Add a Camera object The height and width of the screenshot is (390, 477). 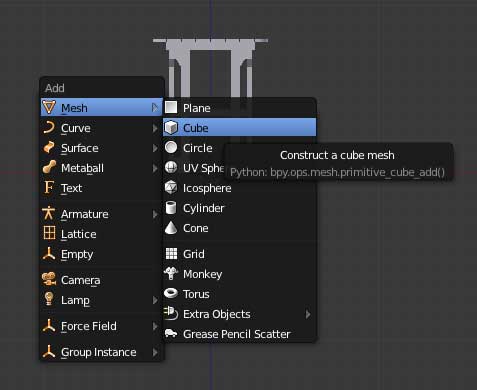tap(101, 280)
